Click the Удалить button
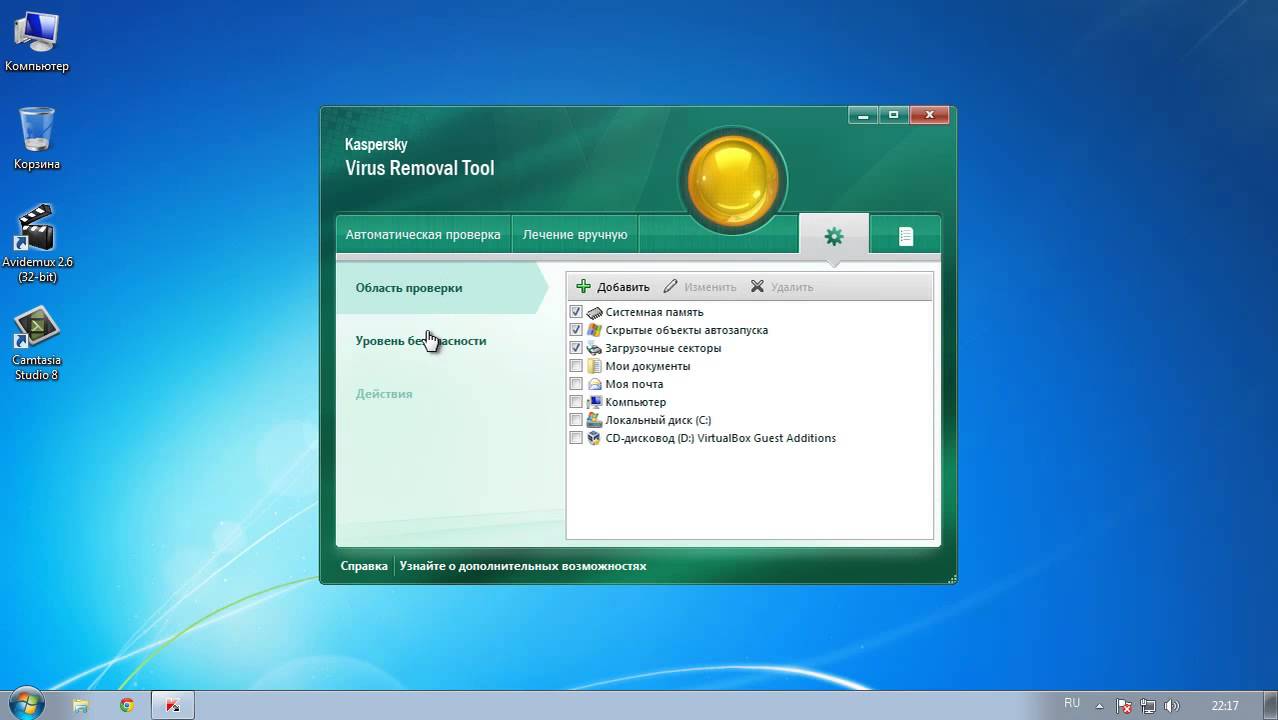1278x720 pixels. [x=782, y=287]
